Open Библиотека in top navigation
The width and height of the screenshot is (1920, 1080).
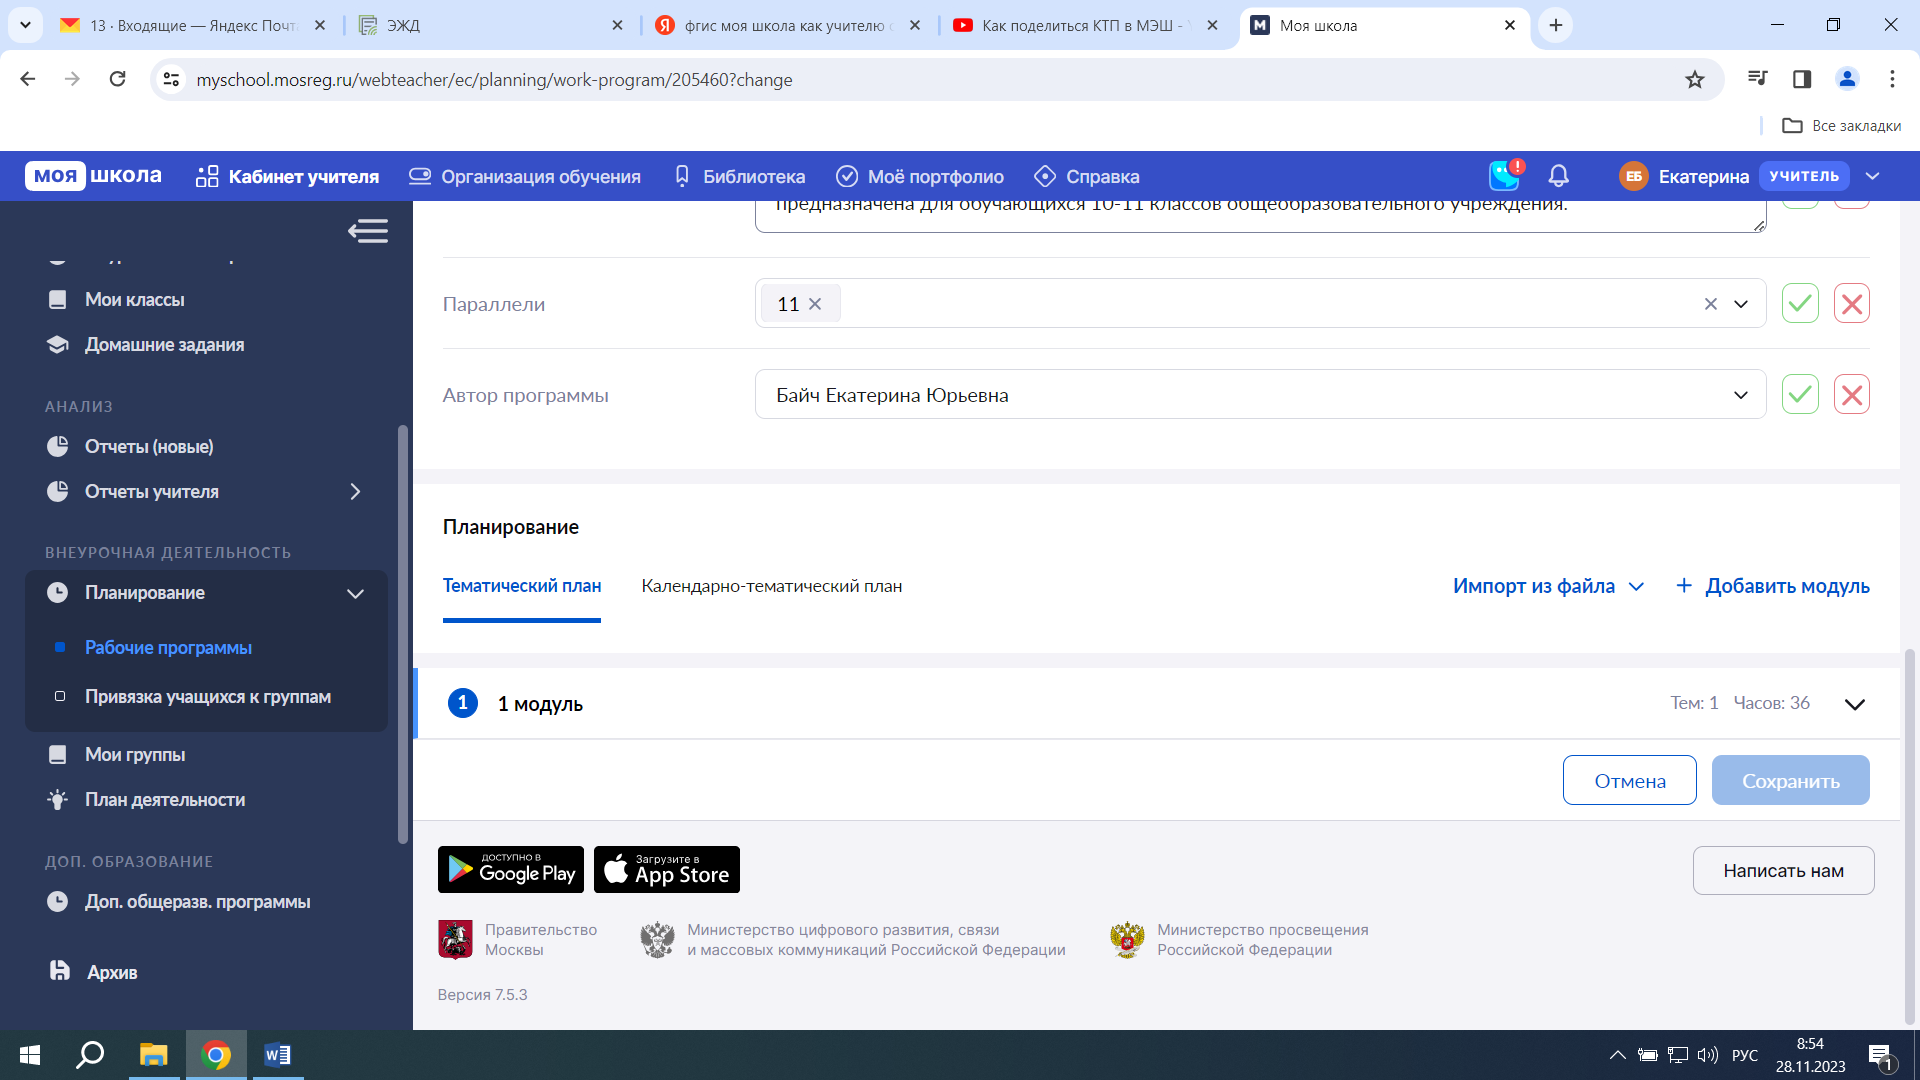coord(740,176)
